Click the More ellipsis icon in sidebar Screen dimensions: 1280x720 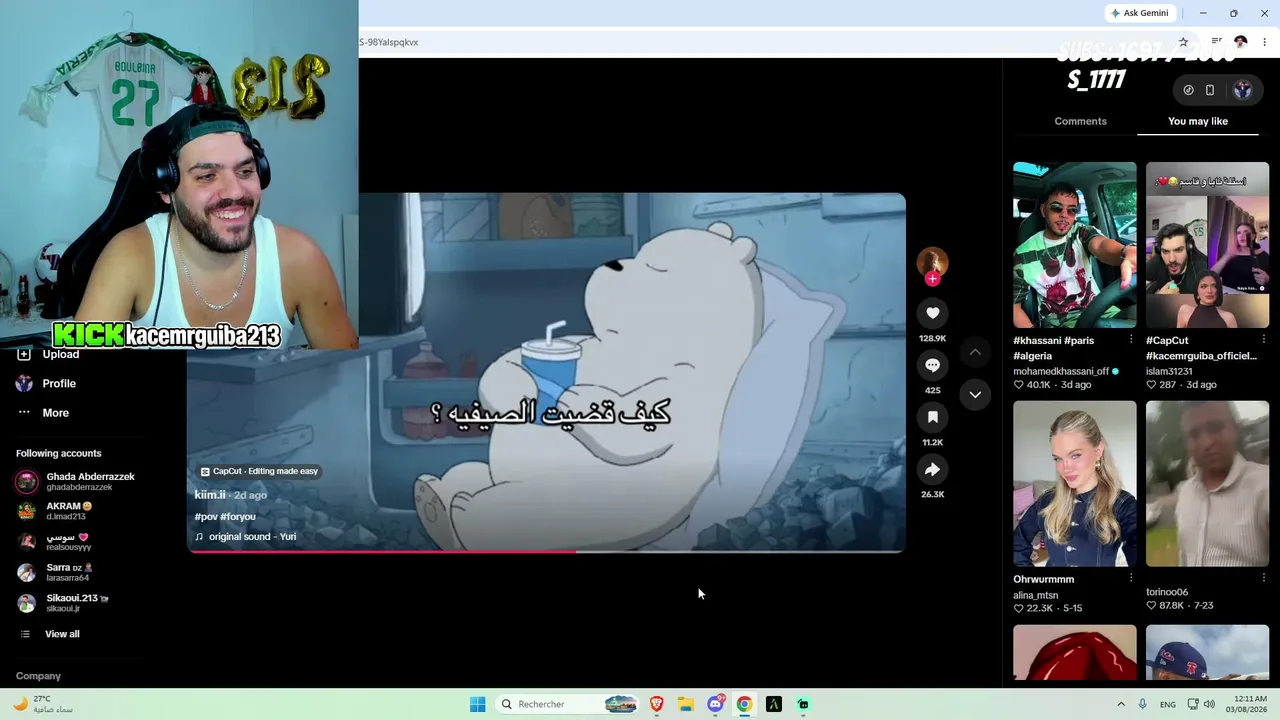click(24, 412)
